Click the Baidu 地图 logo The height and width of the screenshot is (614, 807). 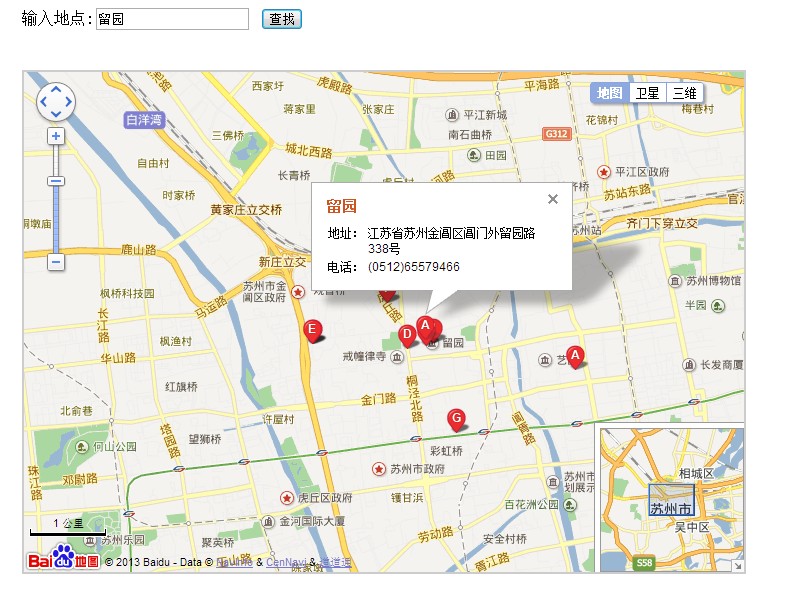pos(63,558)
